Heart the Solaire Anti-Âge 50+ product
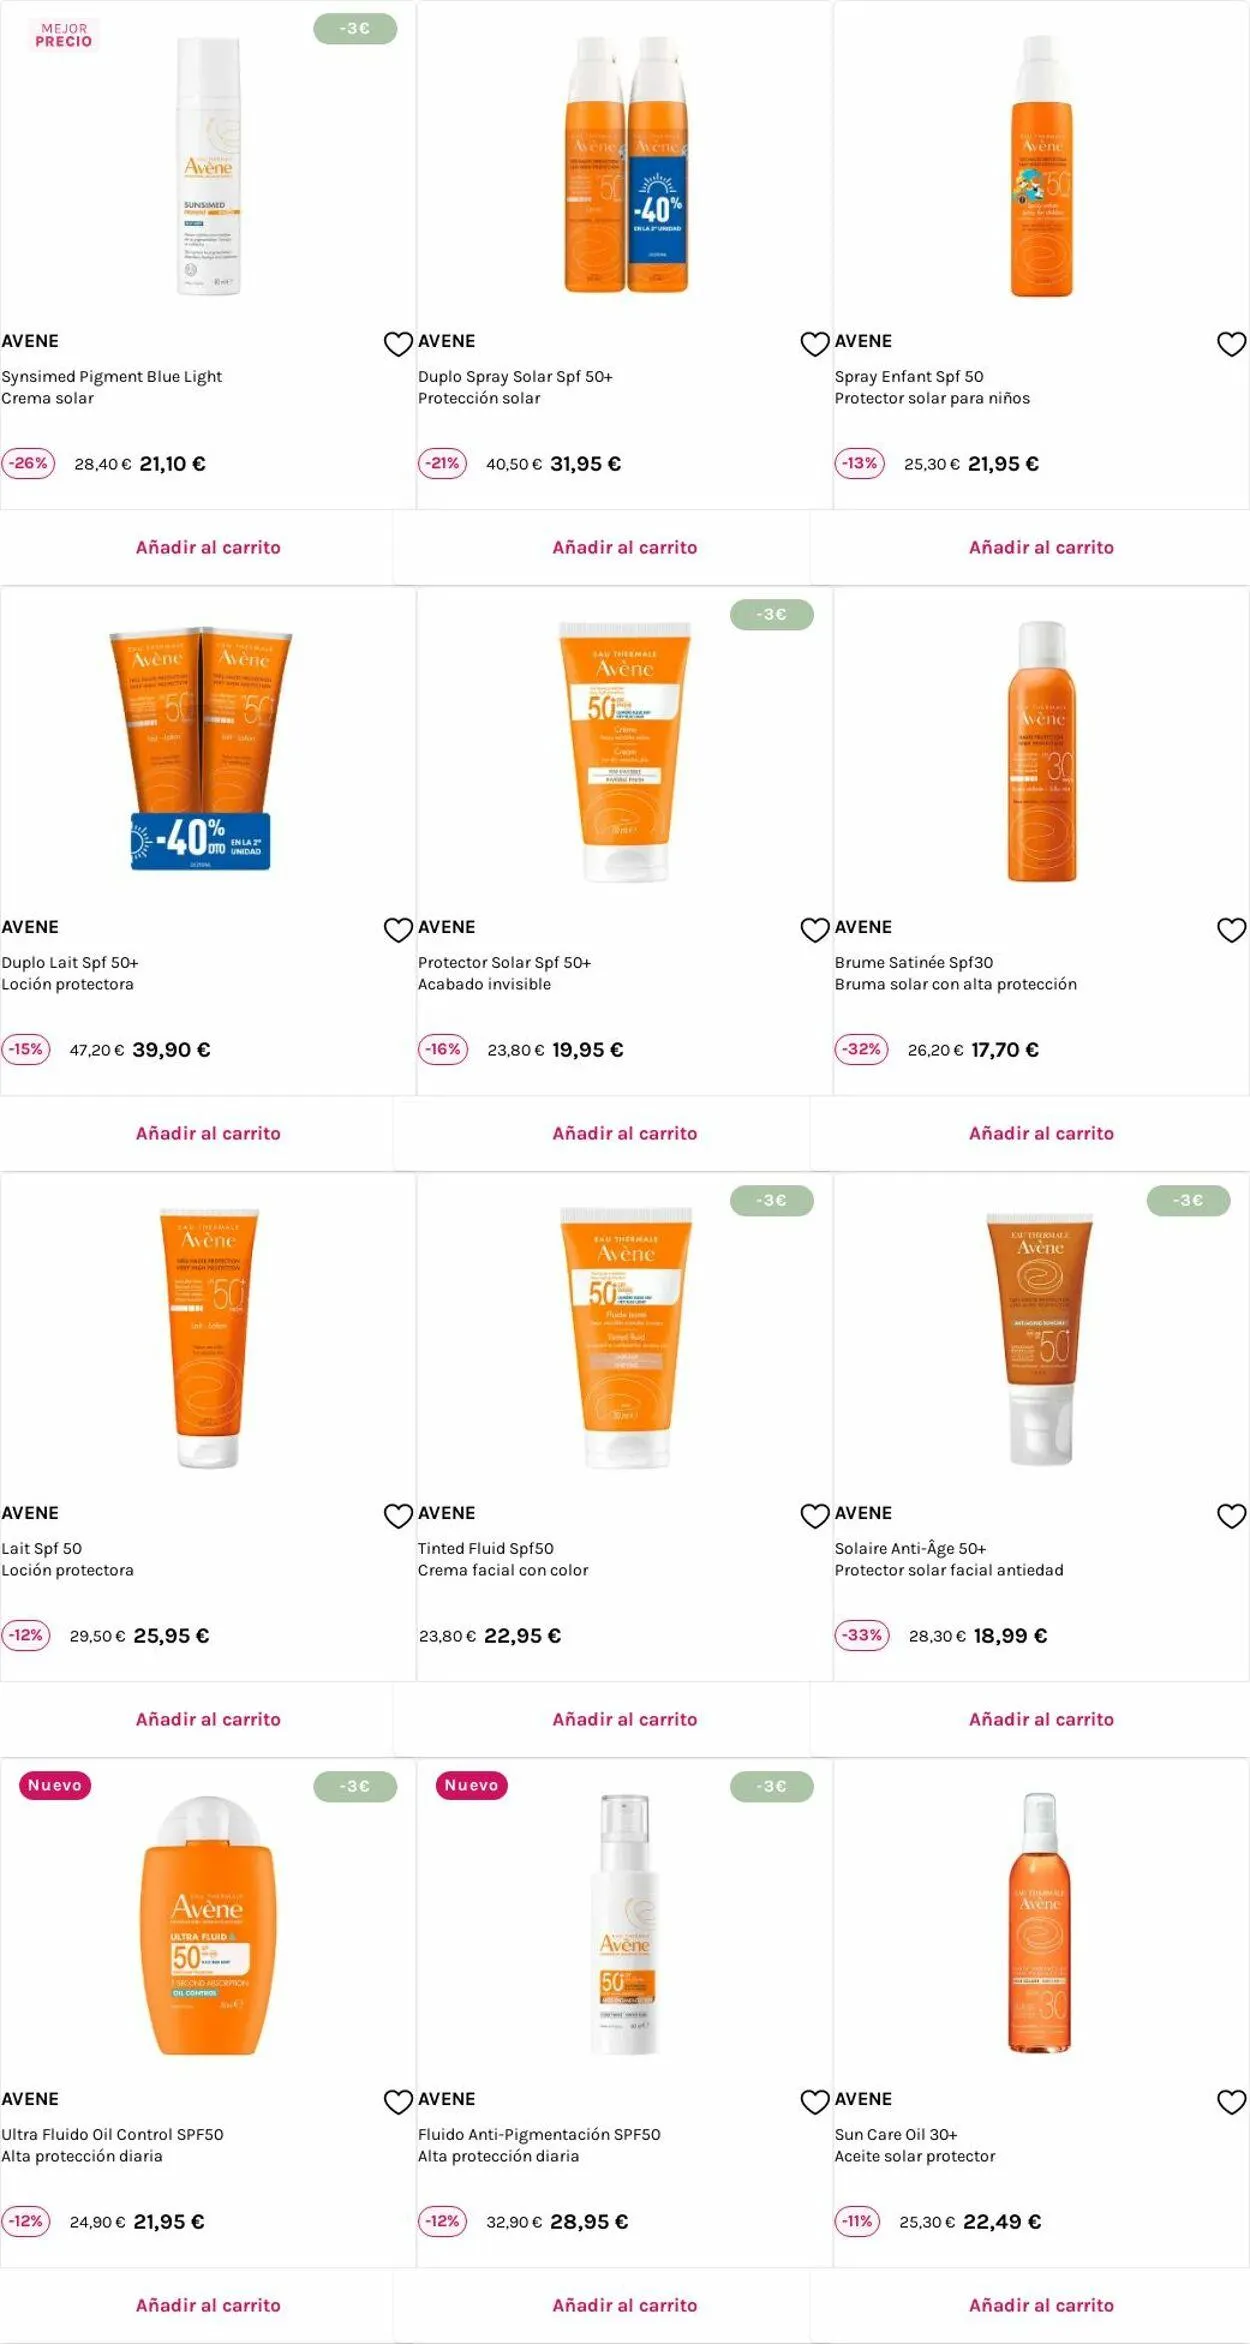1250x2344 pixels. click(x=1231, y=1516)
